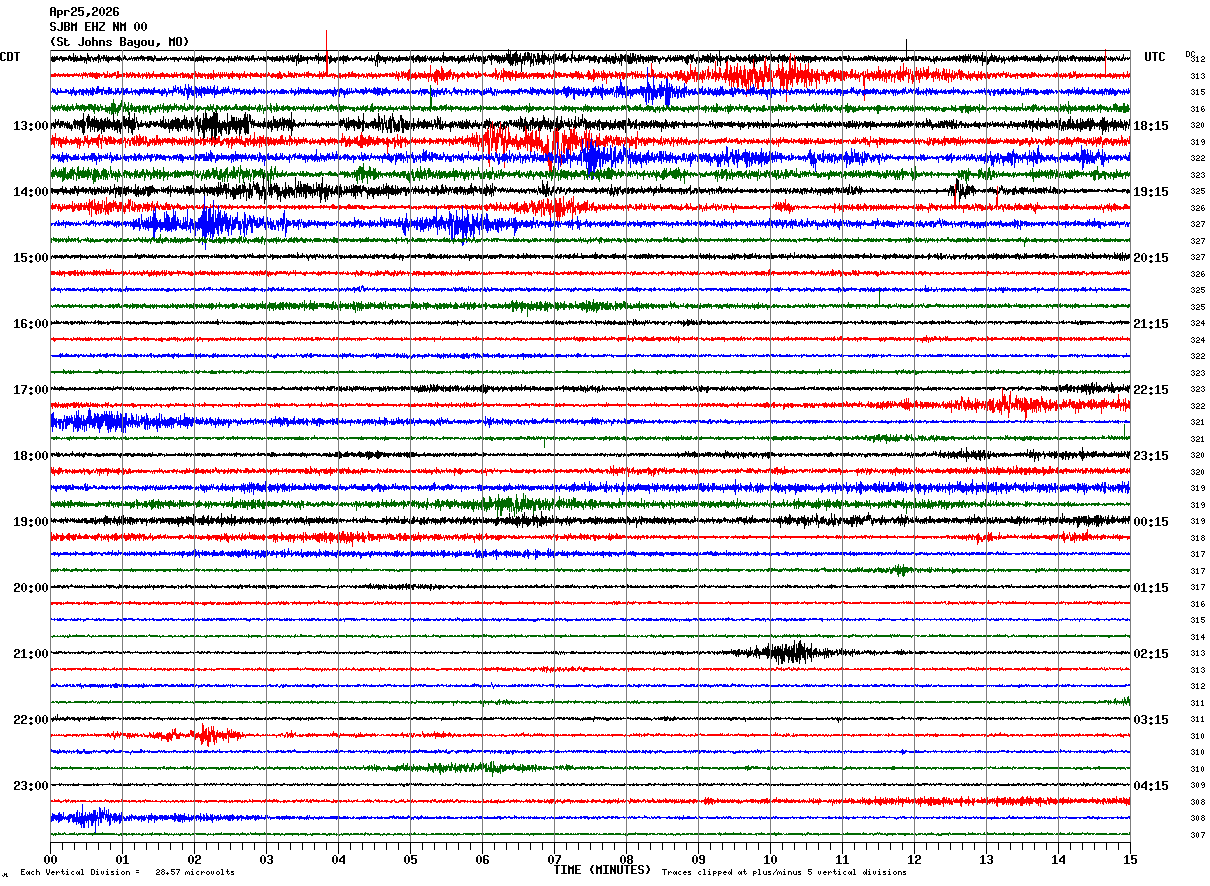This screenshot has width=1210, height=886.
Task: Click the TIME (MINUTES) axis title
Action: [602, 870]
